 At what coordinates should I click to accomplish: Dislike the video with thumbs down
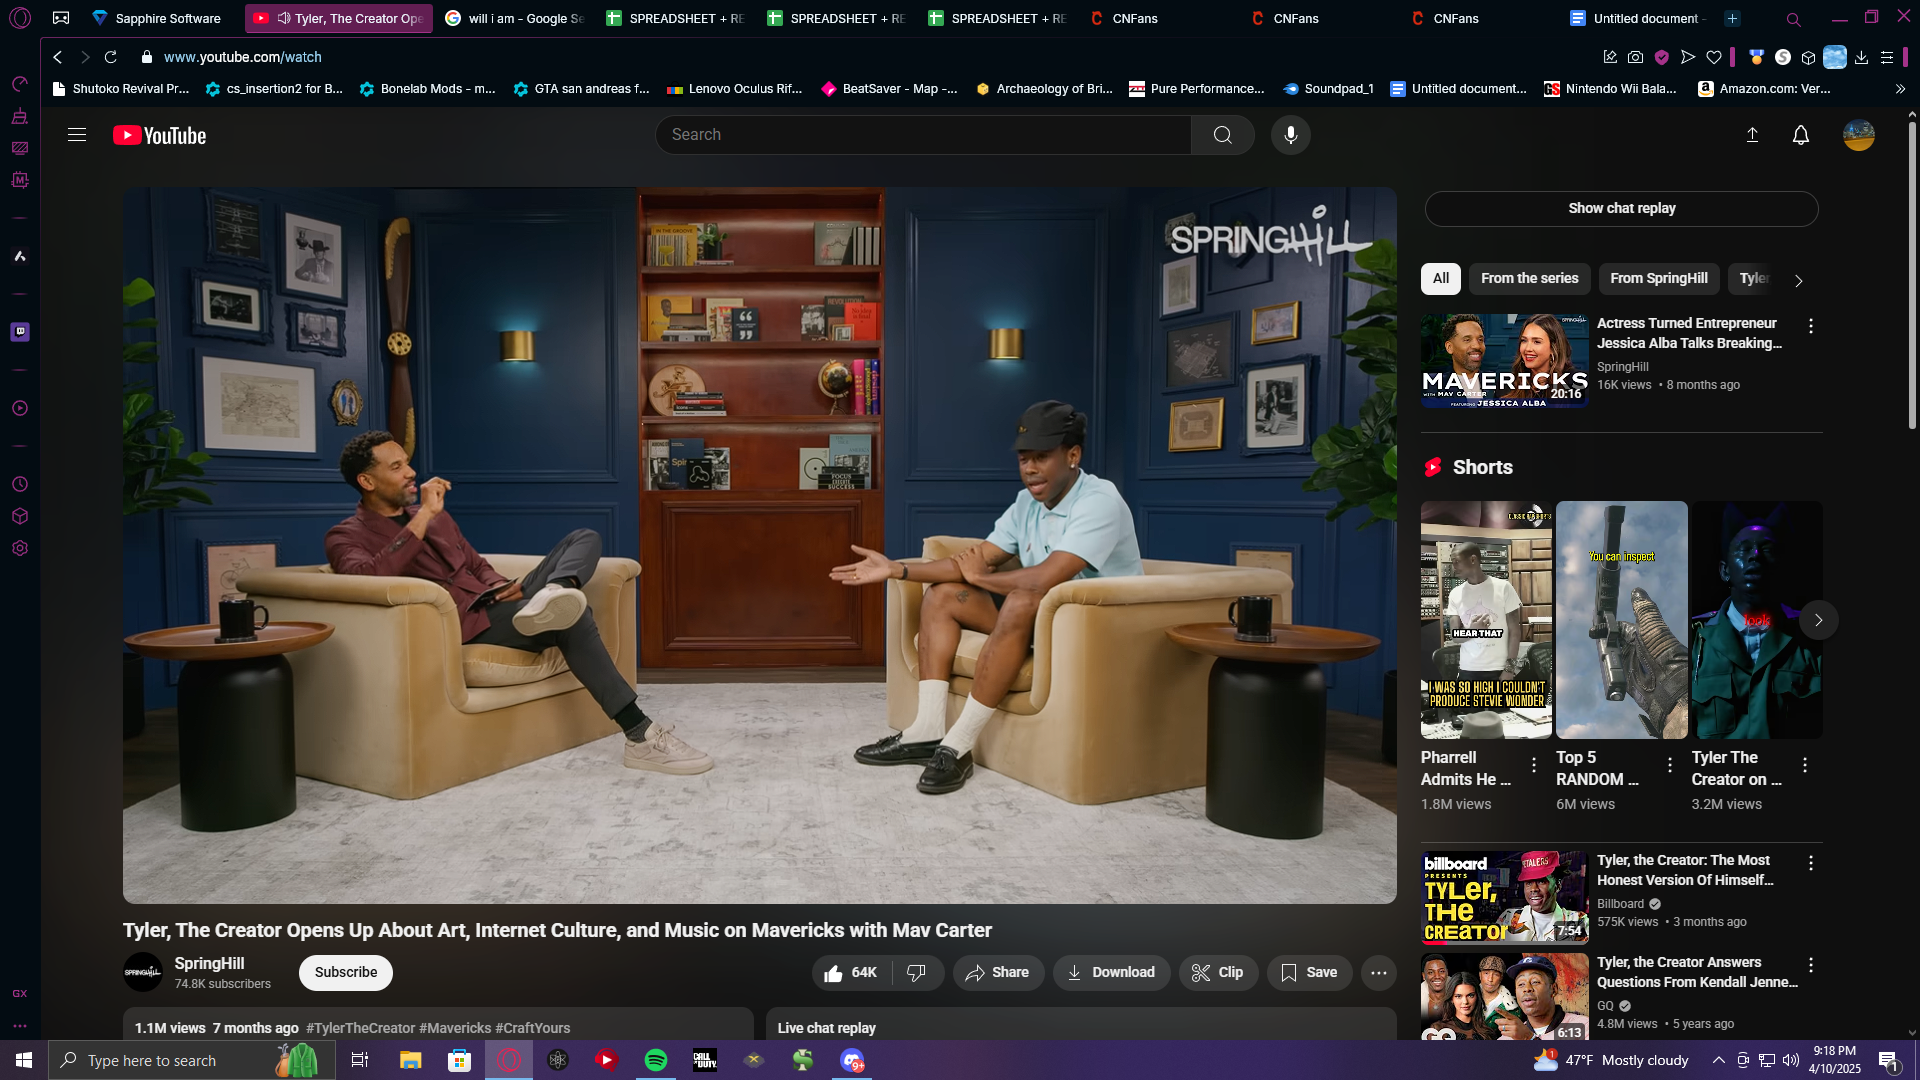coord(916,972)
